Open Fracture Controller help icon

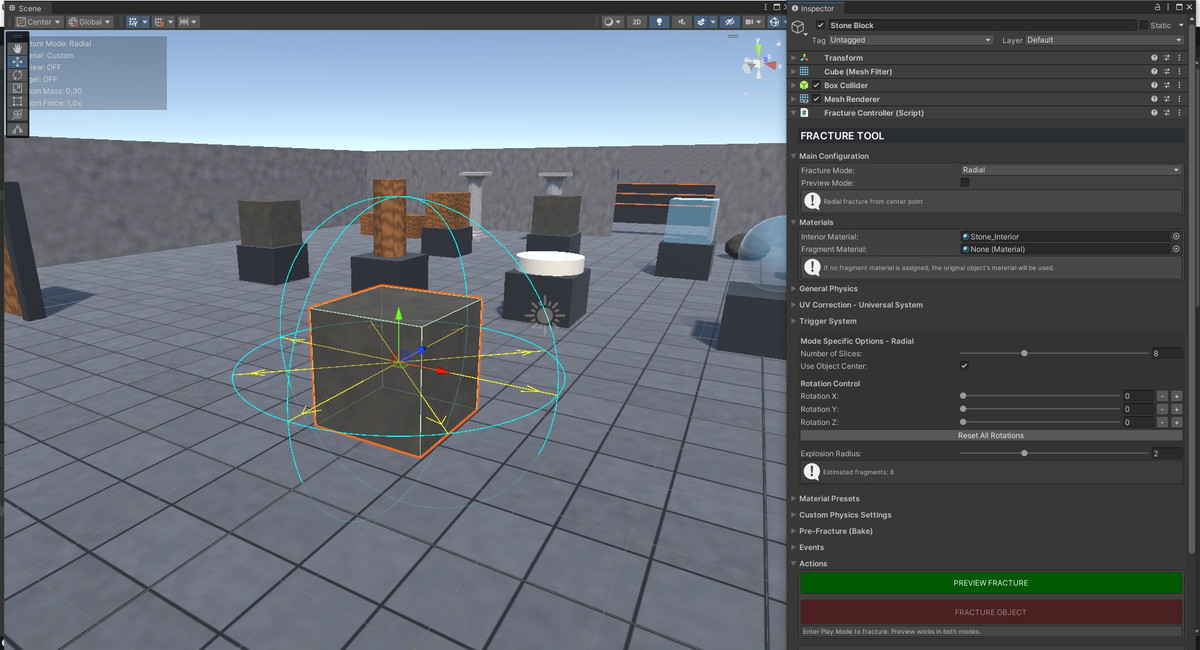[1154, 113]
